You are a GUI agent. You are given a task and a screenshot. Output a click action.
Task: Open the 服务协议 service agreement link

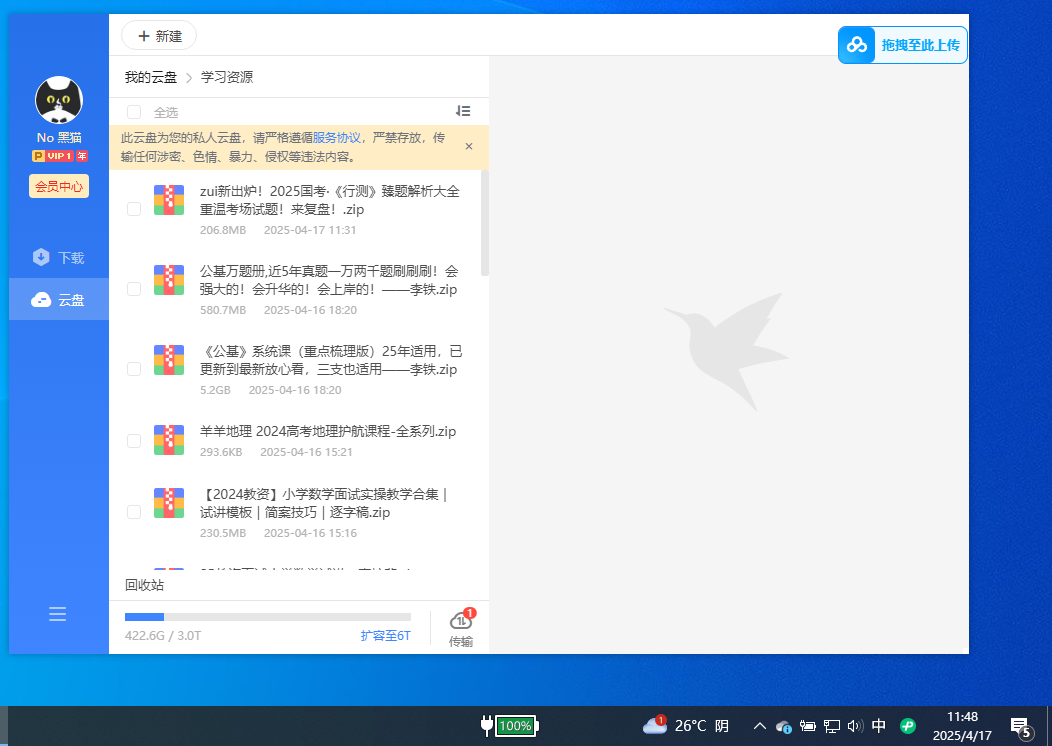point(337,138)
